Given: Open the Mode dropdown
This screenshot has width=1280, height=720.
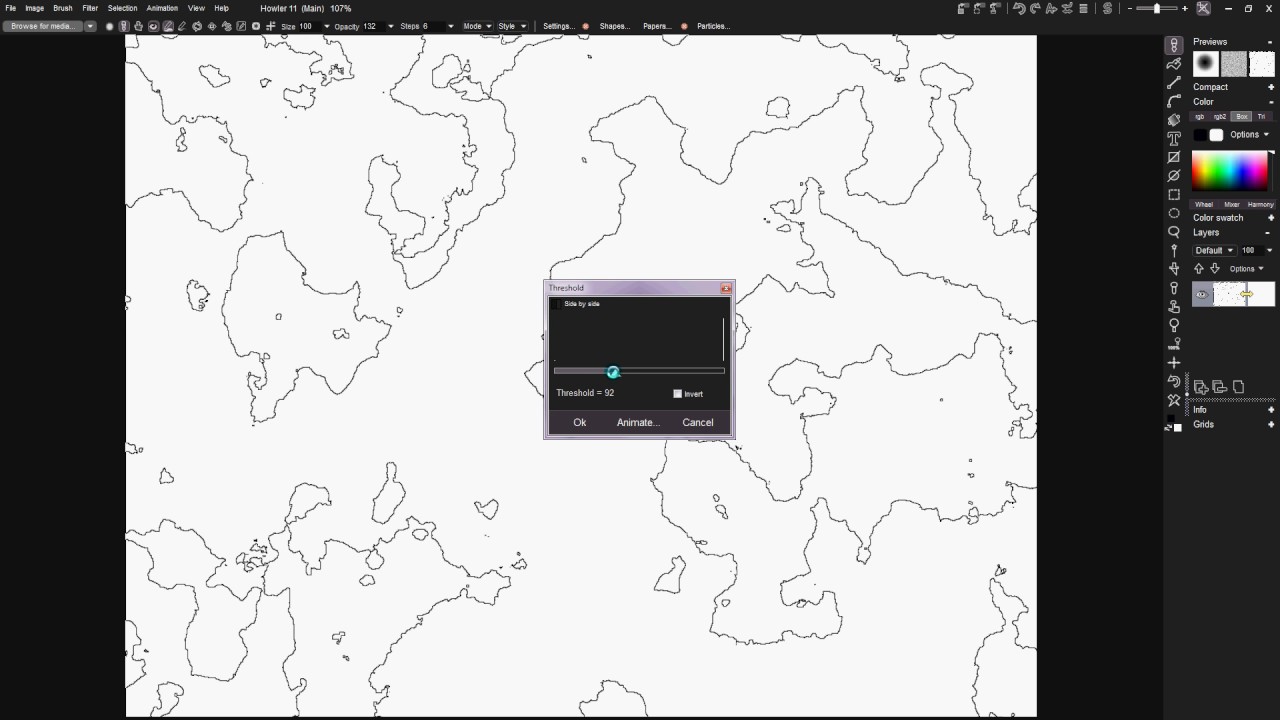Looking at the screenshot, I should point(476,26).
